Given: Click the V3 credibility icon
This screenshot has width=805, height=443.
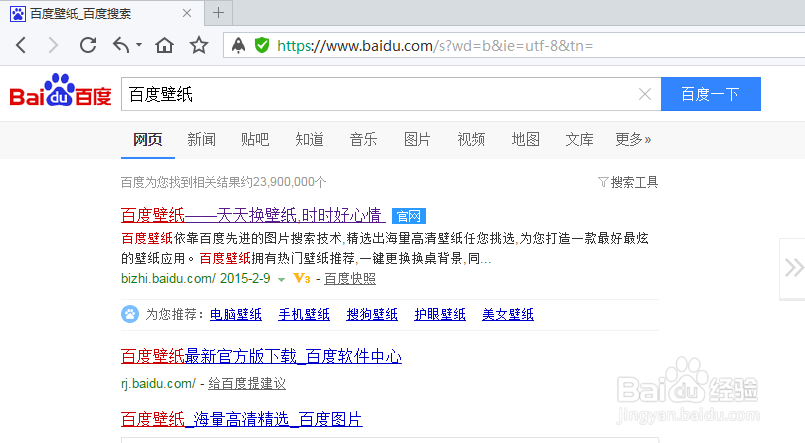Looking at the screenshot, I should tap(302, 279).
